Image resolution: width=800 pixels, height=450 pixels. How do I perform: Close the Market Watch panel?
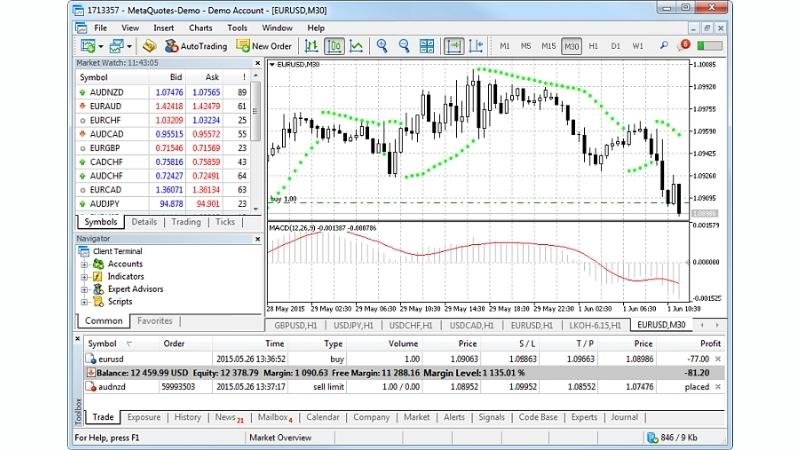tap(258, 63)
